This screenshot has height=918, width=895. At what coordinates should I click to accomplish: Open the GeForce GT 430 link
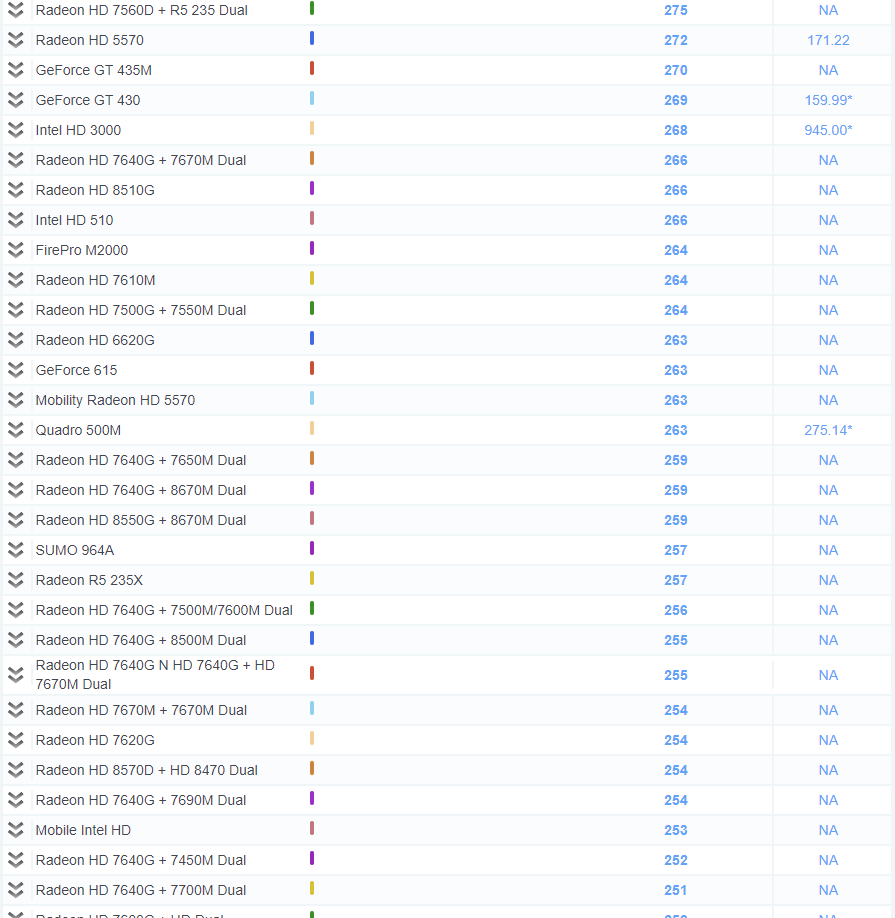coord(88,100)
